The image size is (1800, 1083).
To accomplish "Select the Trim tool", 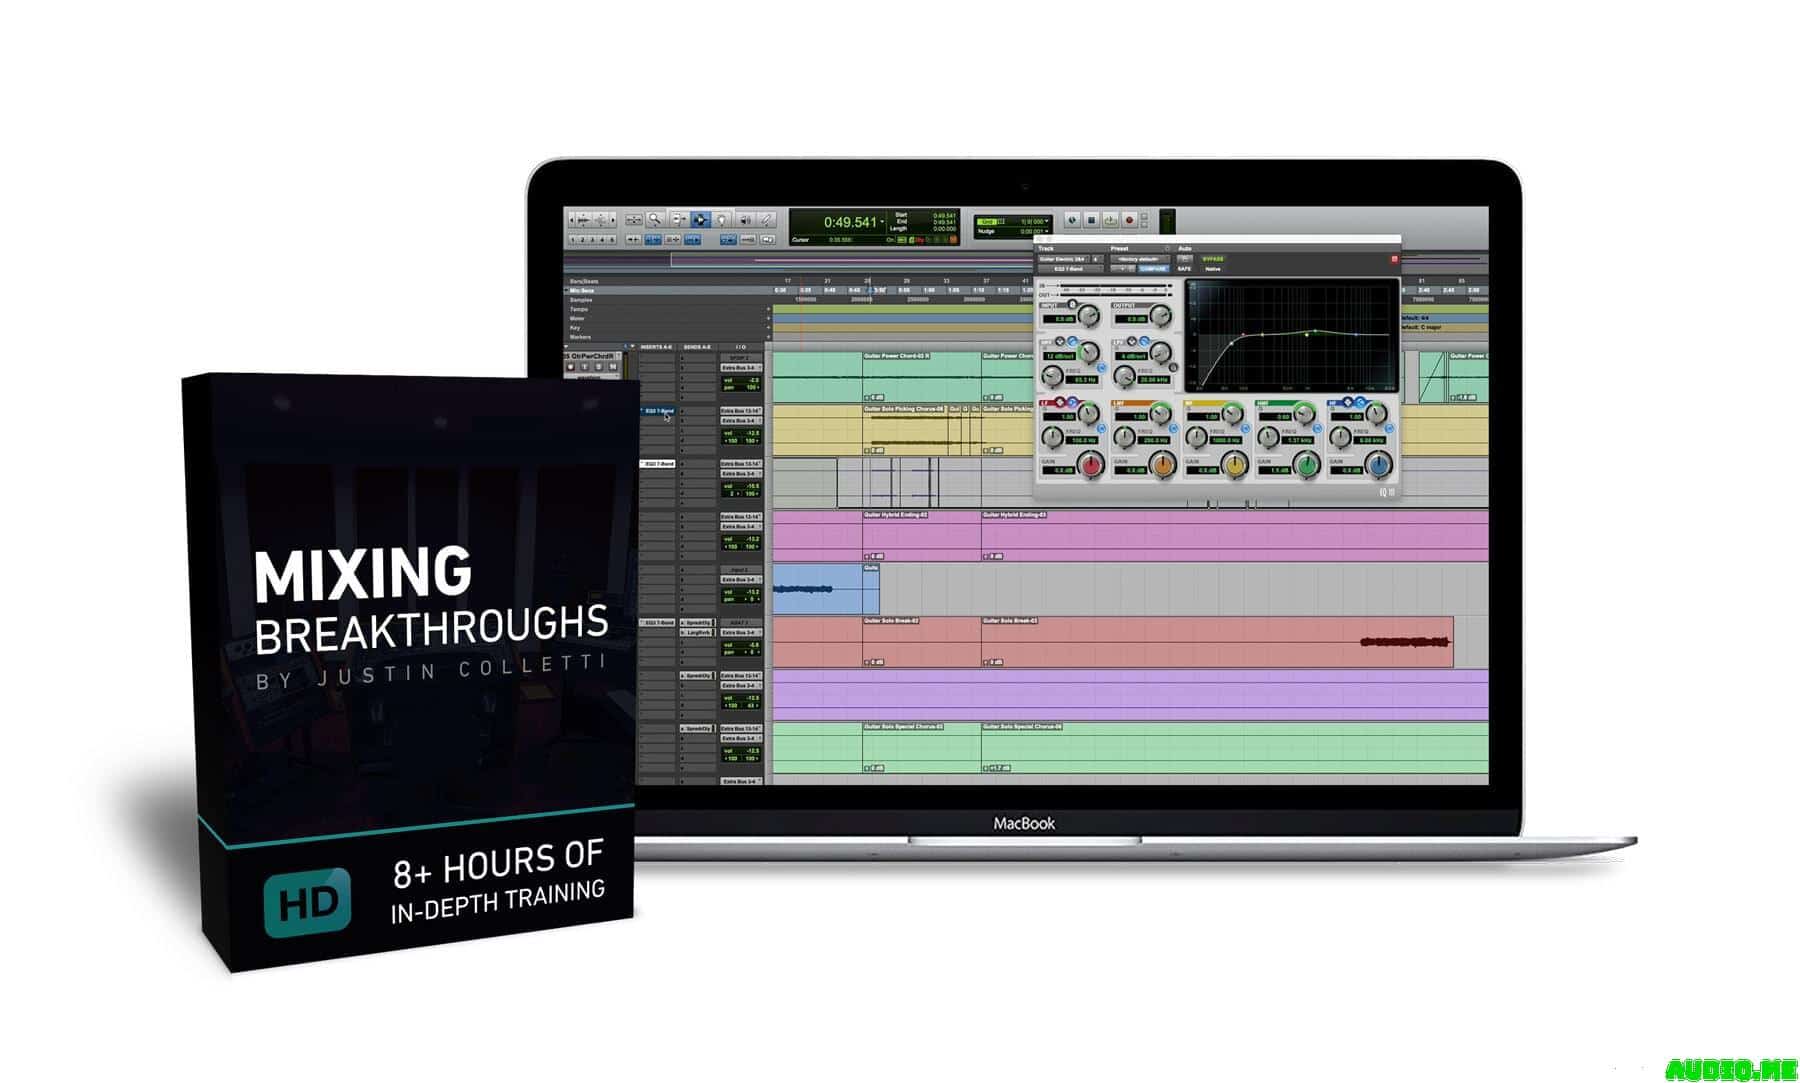I will click(x=679, y=219).
